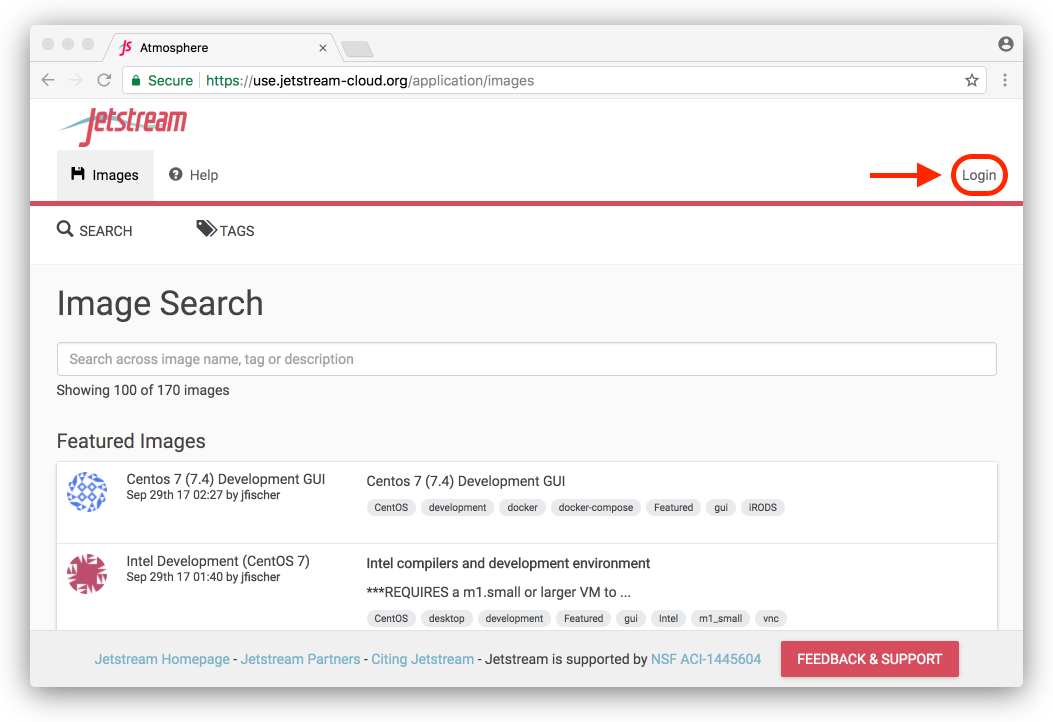Click the Login link
1053x722 pixels.
tap(979, 175)
